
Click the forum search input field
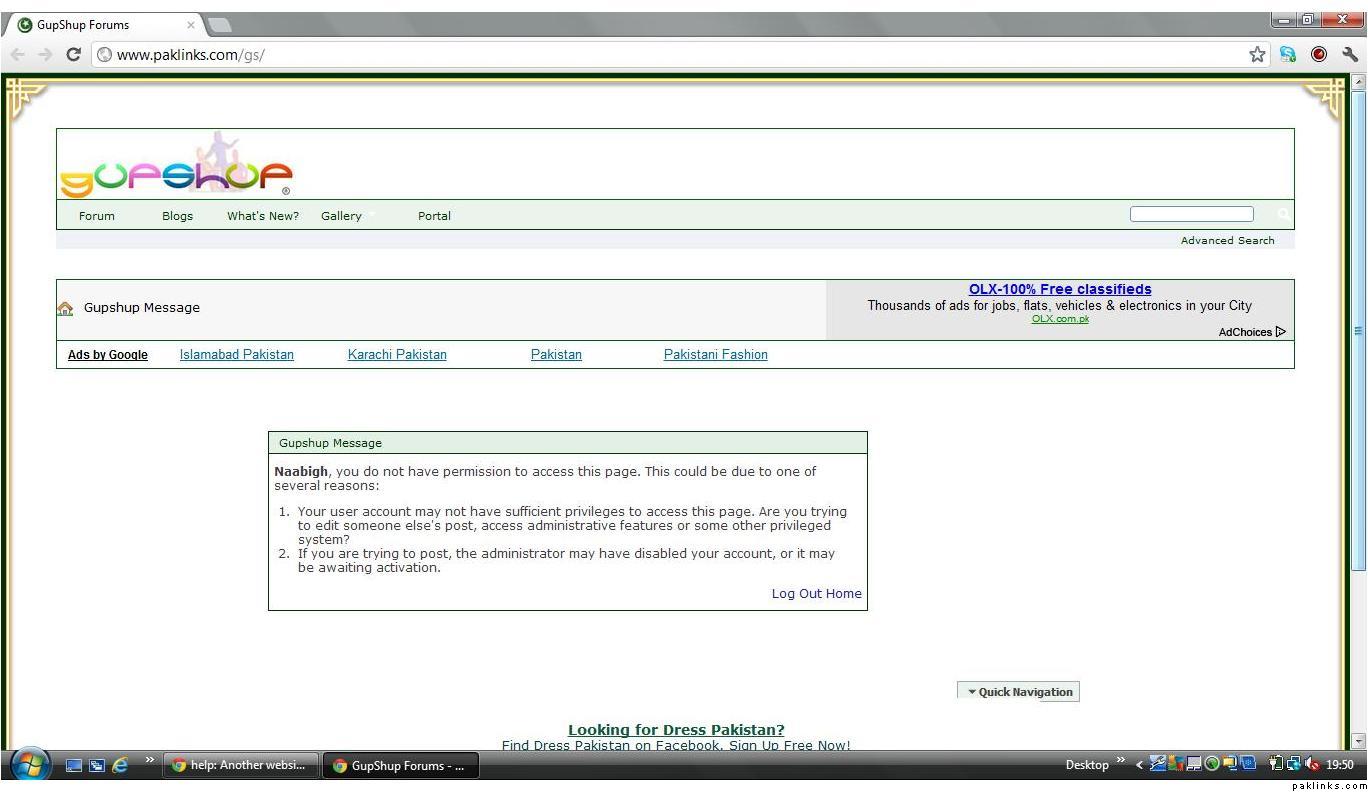tap(1191, 214)
